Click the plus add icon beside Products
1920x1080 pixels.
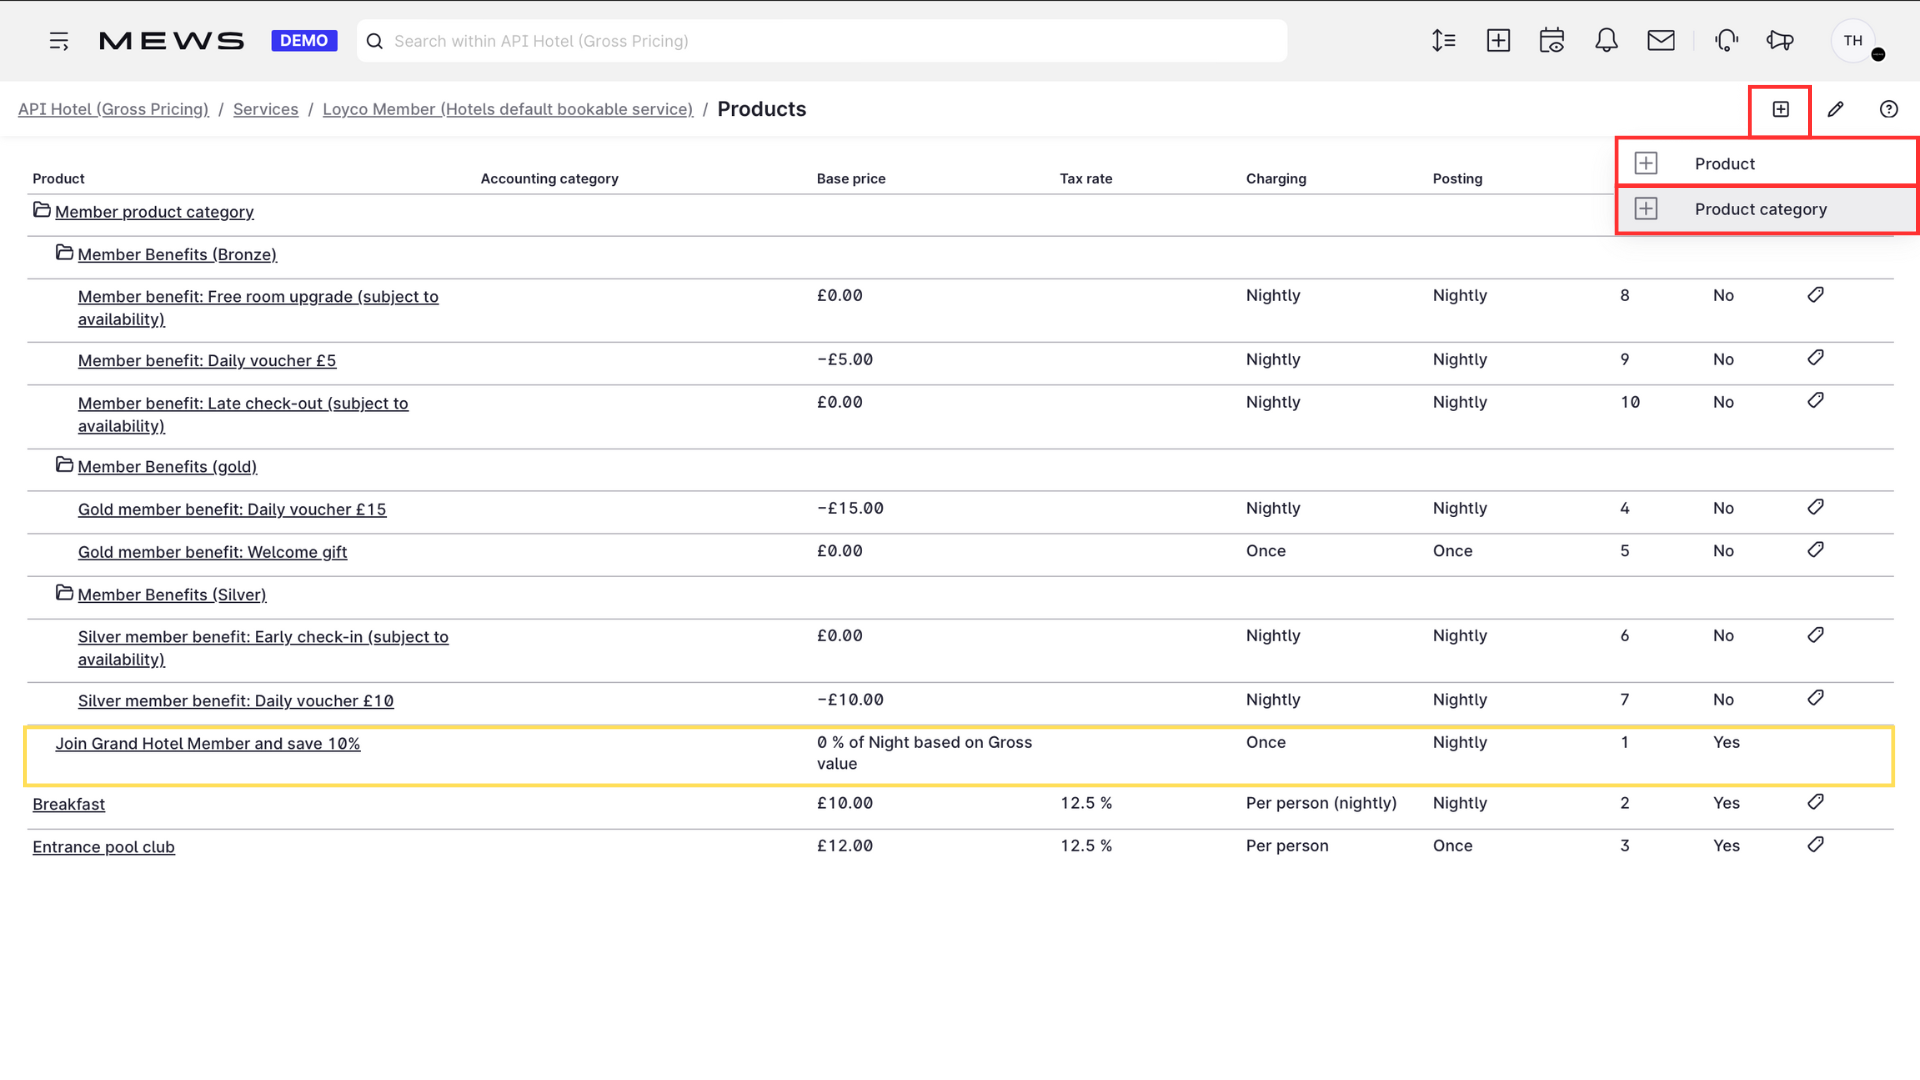coord(1781,109)
